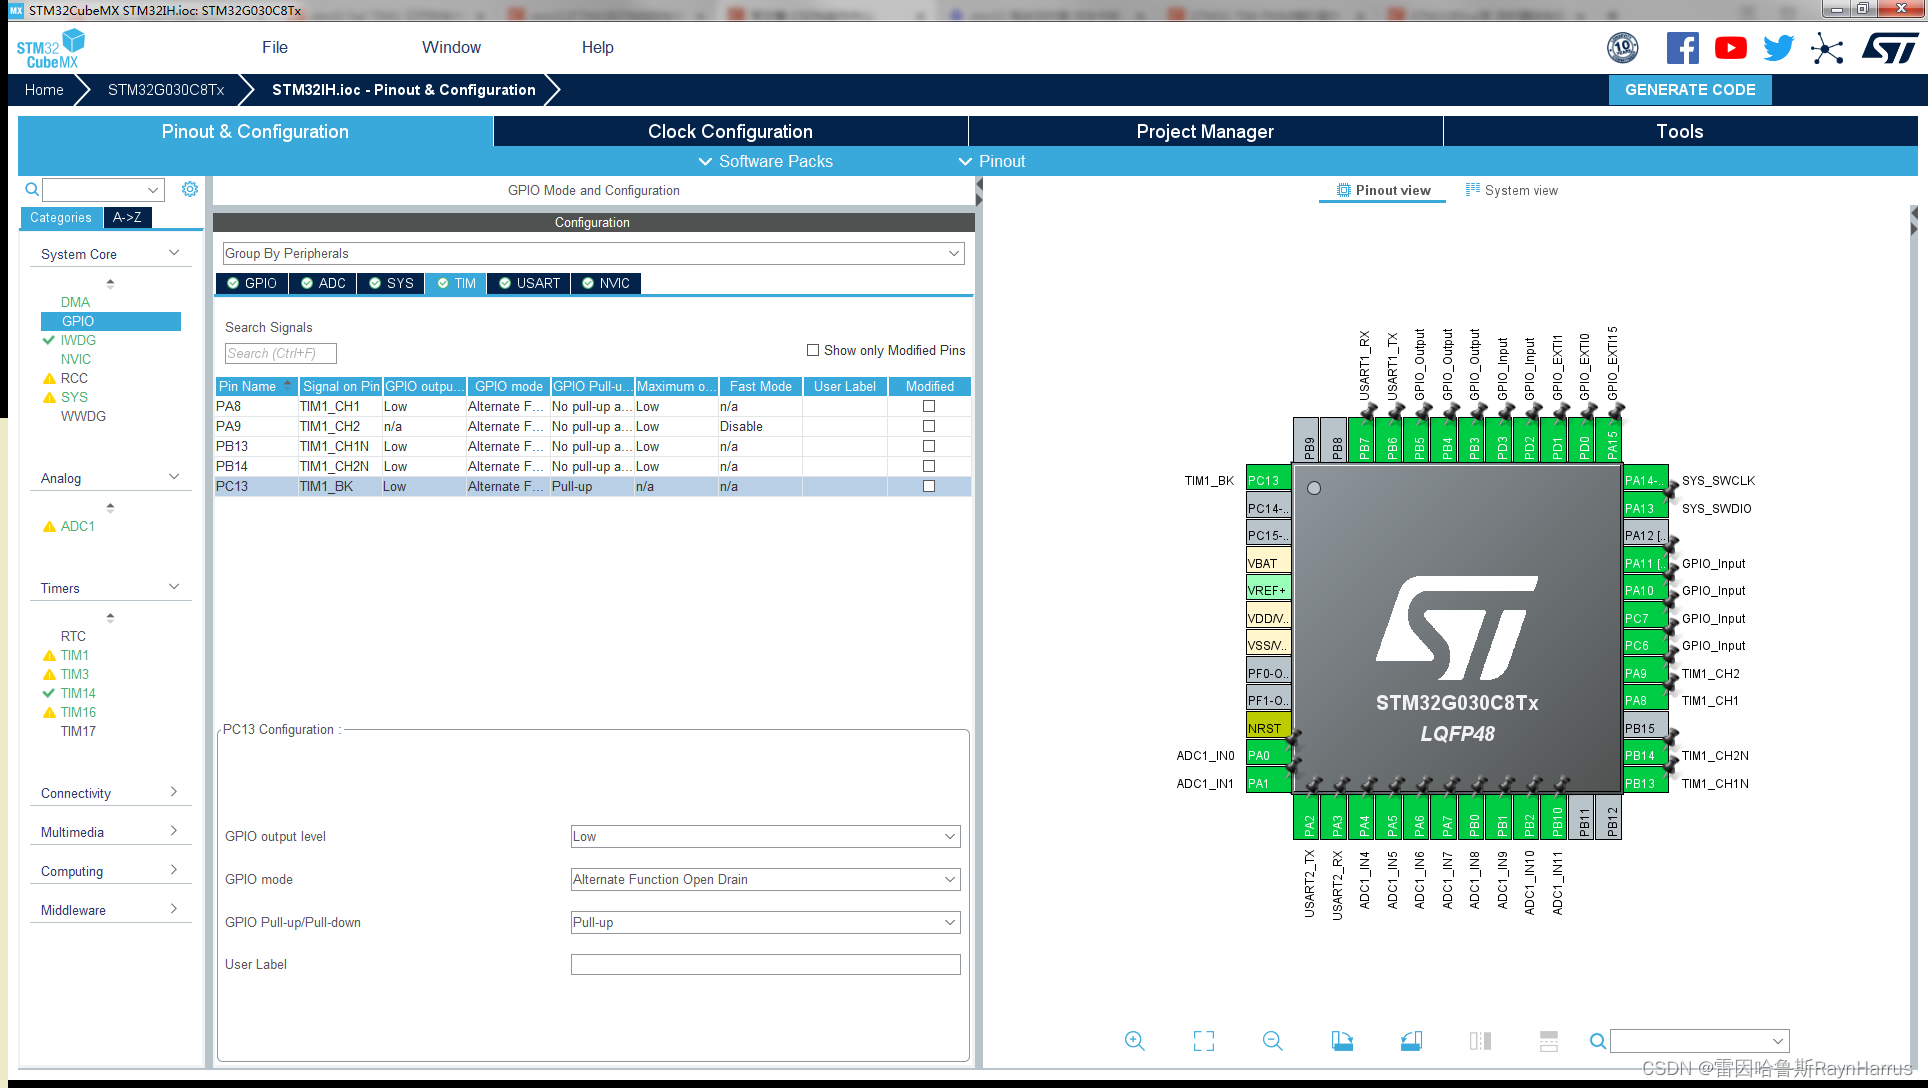Viewport: 1928px width, 1088px height.
Task: Rotate the chip pinout clockwise
Action: (1342, 1040)
